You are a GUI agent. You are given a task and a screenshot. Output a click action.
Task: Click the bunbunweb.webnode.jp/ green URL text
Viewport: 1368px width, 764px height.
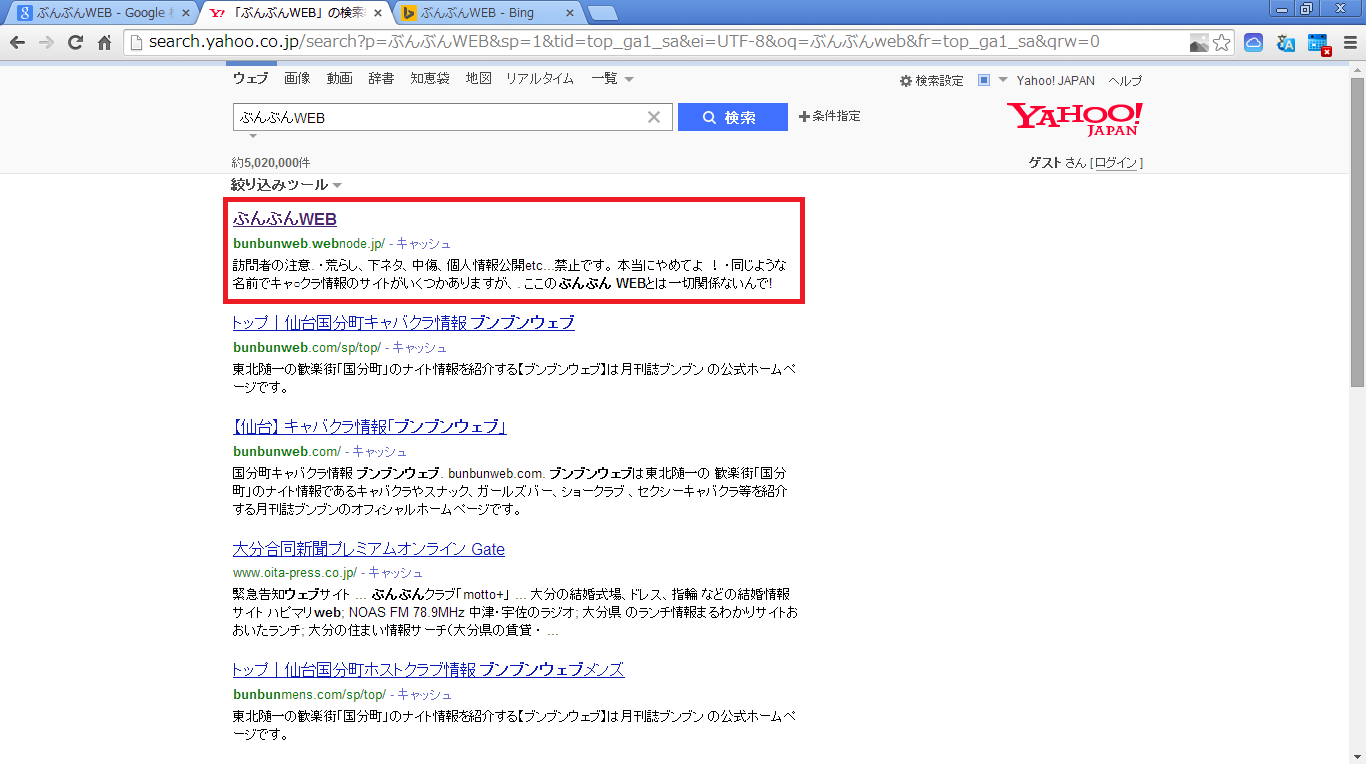(309, 244)
